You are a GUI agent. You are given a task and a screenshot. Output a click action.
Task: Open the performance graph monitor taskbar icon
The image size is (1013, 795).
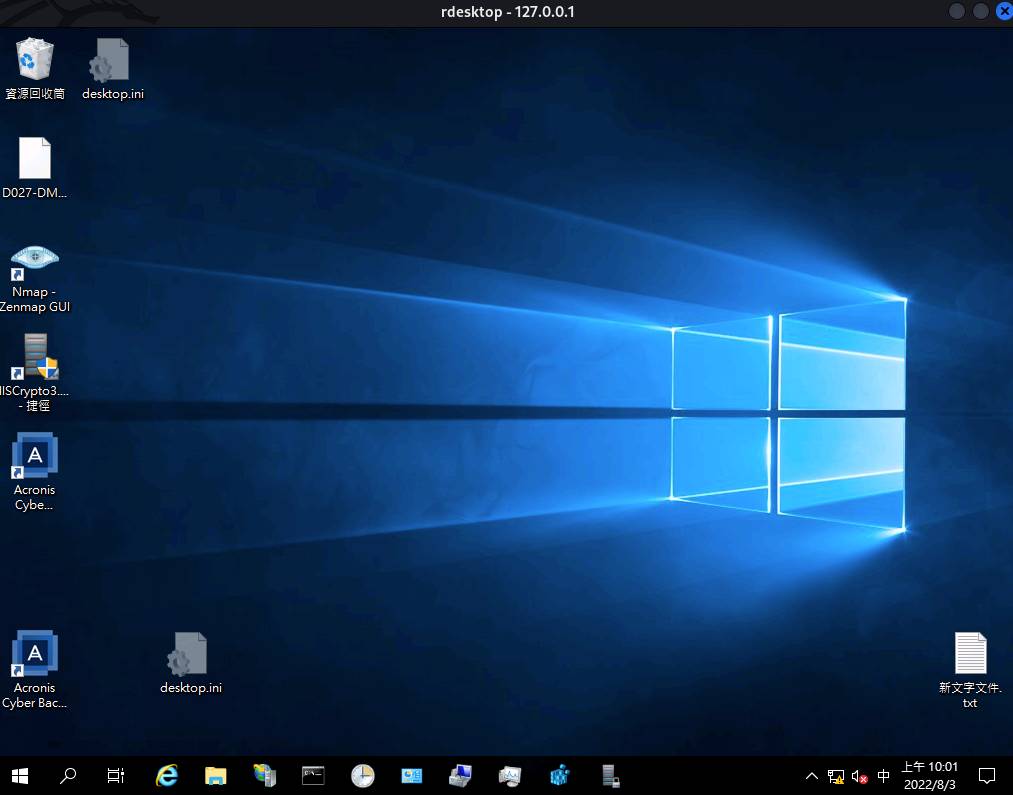510,776
